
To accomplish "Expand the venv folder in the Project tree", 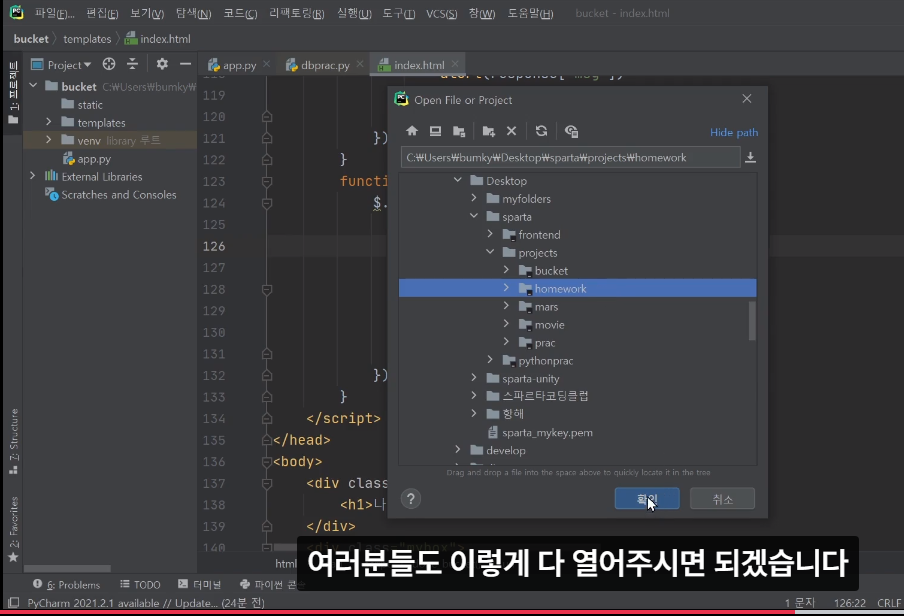I will pos(48,140).
